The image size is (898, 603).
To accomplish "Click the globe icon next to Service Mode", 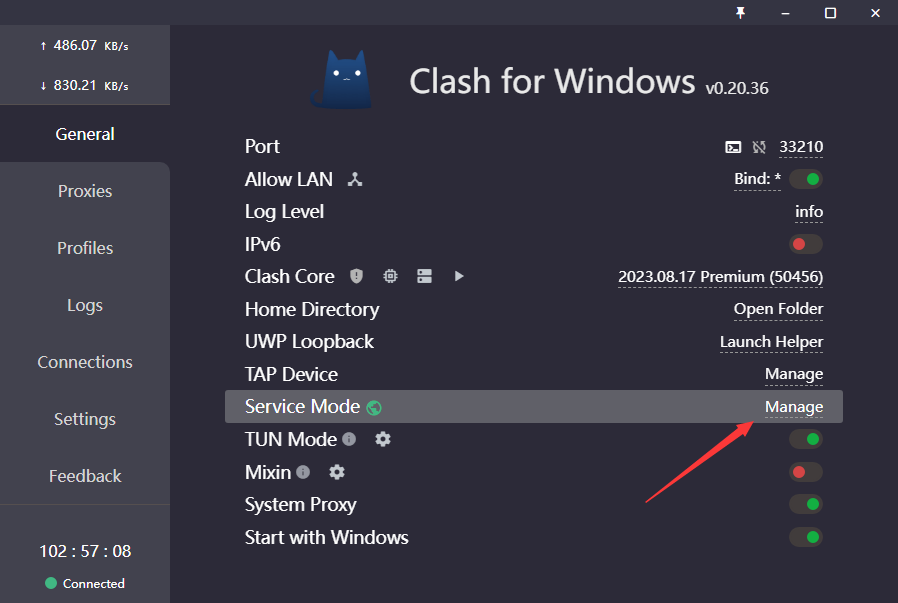I will (x=374, y=407).
